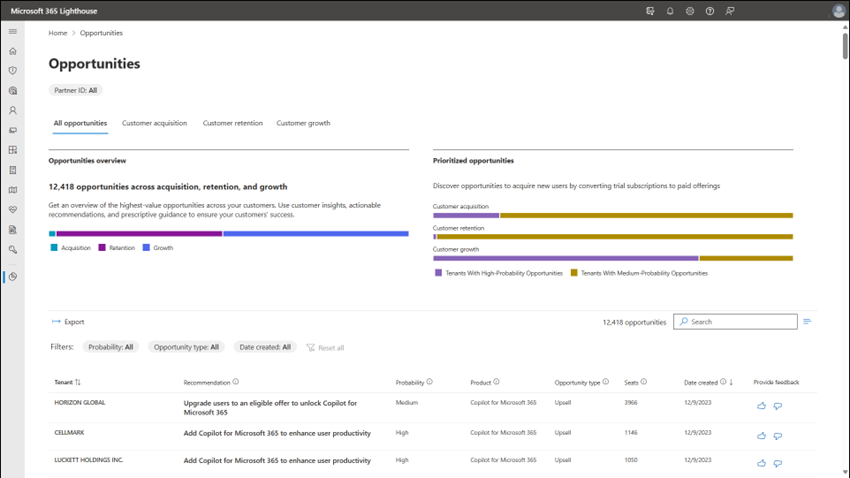
Task: Click Tenants With High-Probability Opportunities legend
Action: 499,273
